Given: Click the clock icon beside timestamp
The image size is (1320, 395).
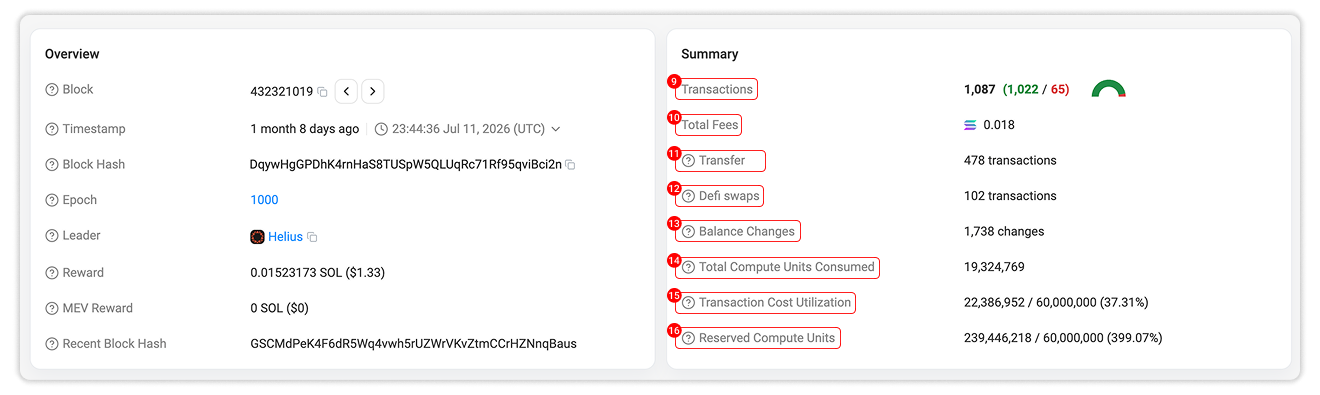Looking at the screenshot, I should coord(382,129).
